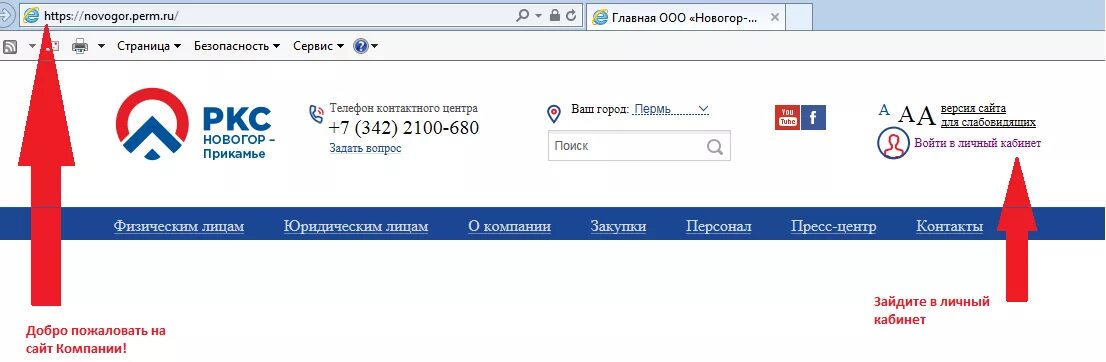Close the Главная ООО «Новогор tab
This screenshot has height=362, width=1106.
coord(774,17)
